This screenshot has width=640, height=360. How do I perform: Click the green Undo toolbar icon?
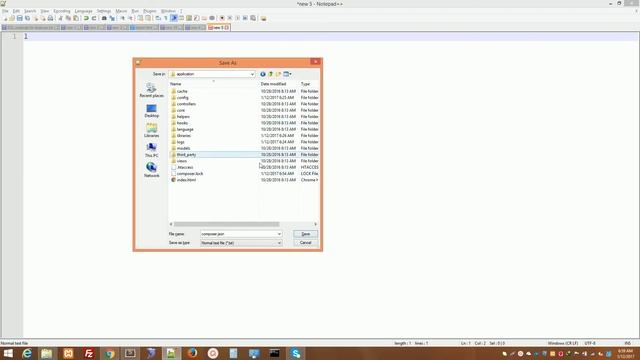86,18
